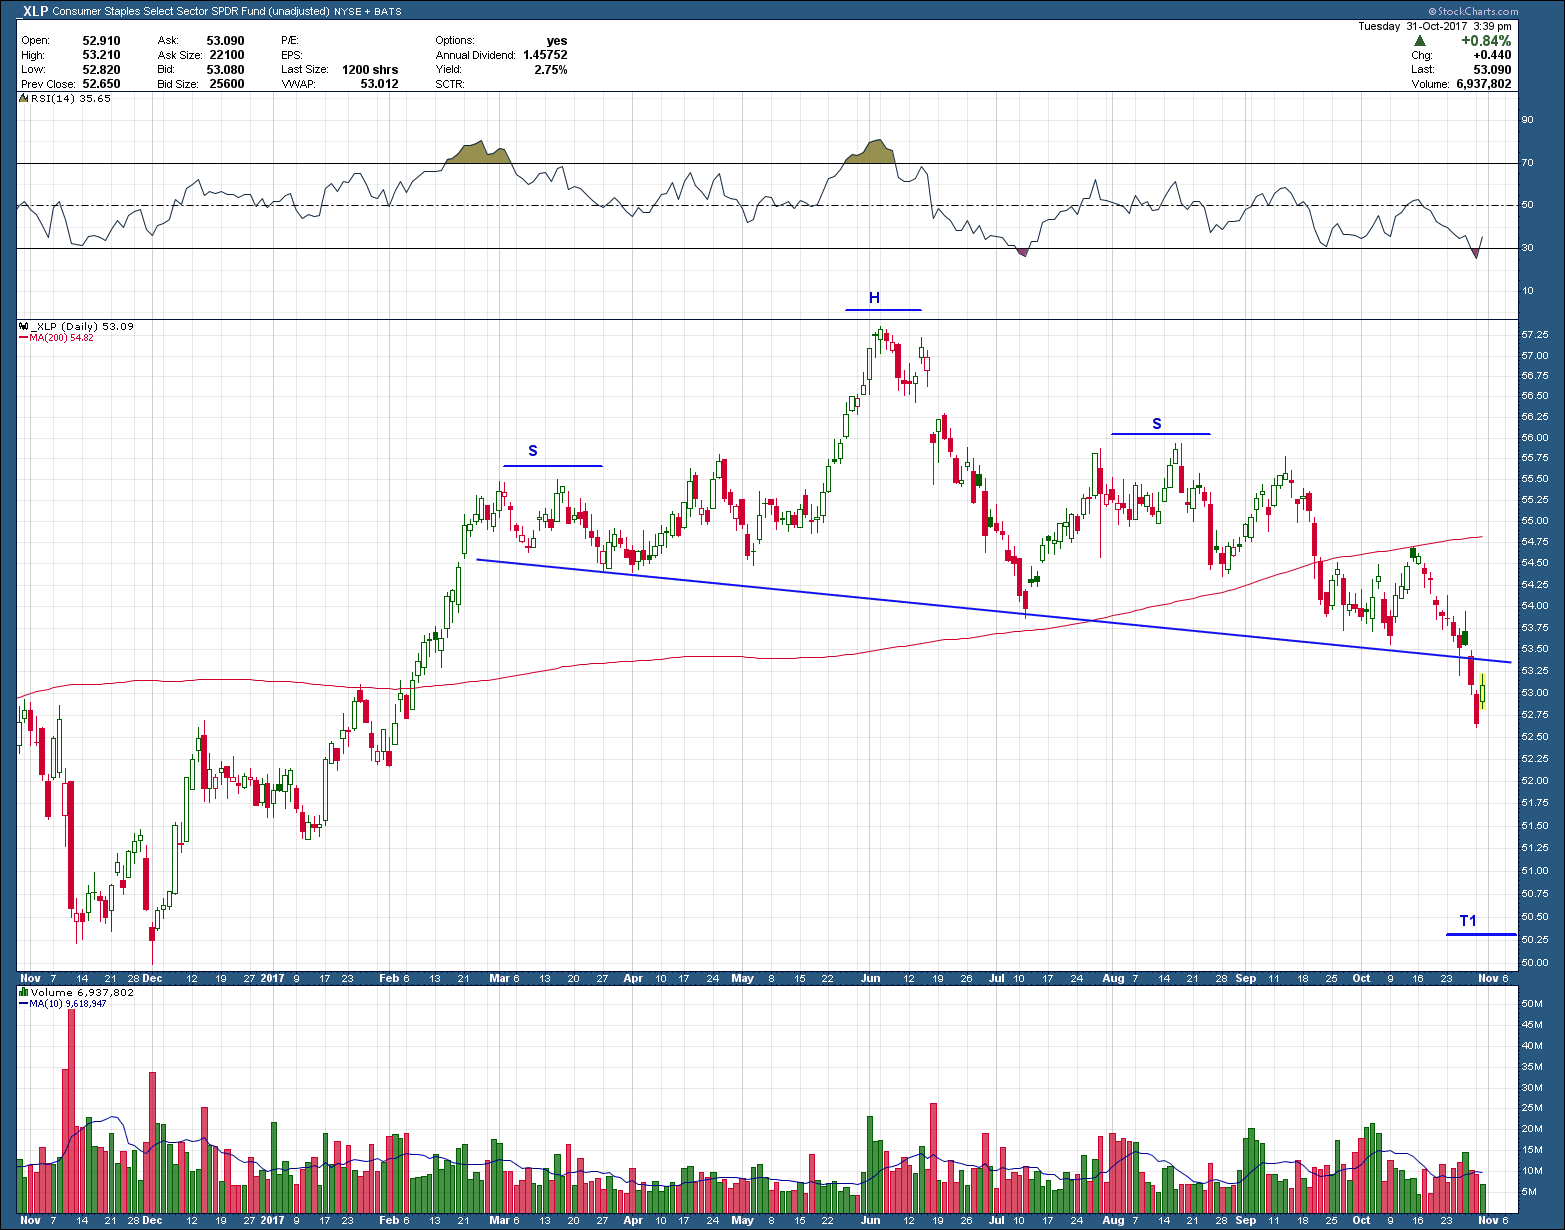Click the Yield value 2.75%
Screen dimensions: 1565x1230
coord(551,70)
